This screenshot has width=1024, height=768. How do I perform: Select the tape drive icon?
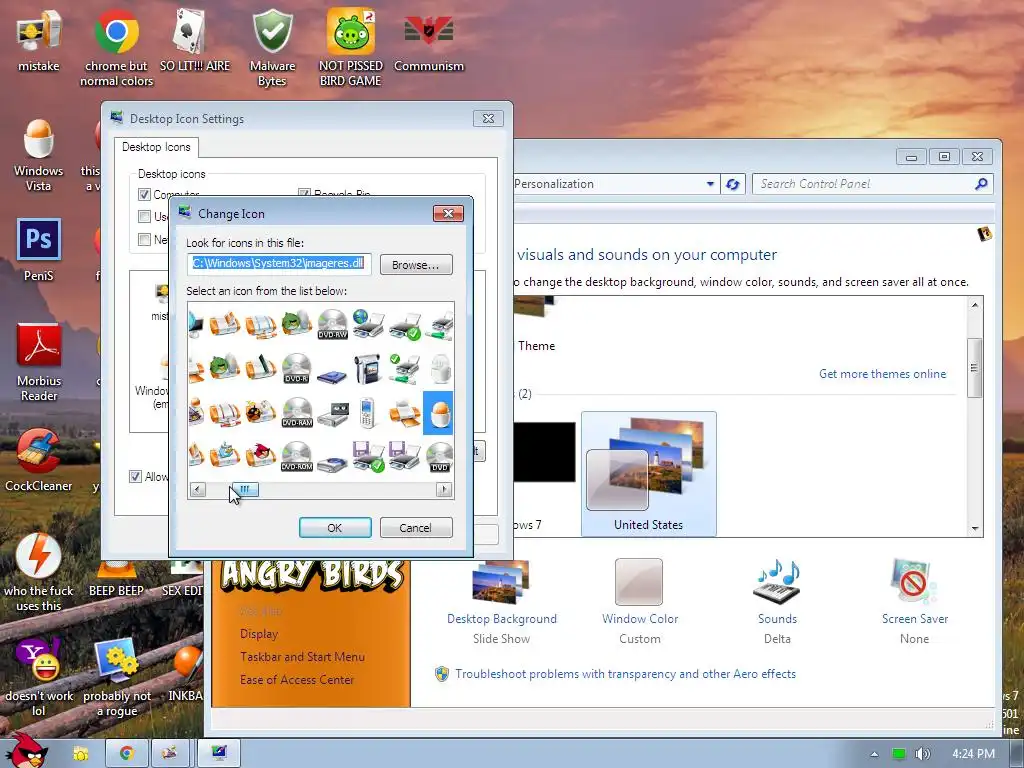click(x=332, y=414)
